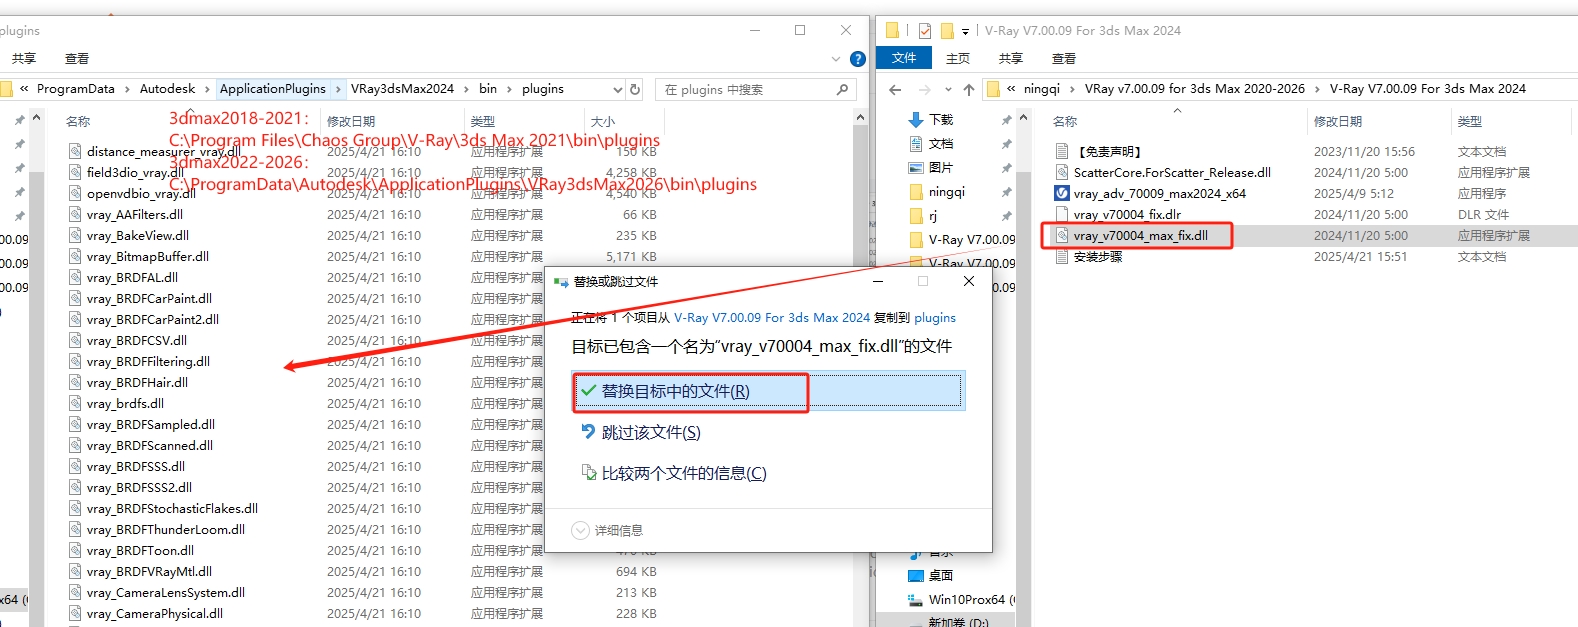Open the plugins destination link in dialog
This screenshot has width=1578, height=627.
tap(935, 318)
